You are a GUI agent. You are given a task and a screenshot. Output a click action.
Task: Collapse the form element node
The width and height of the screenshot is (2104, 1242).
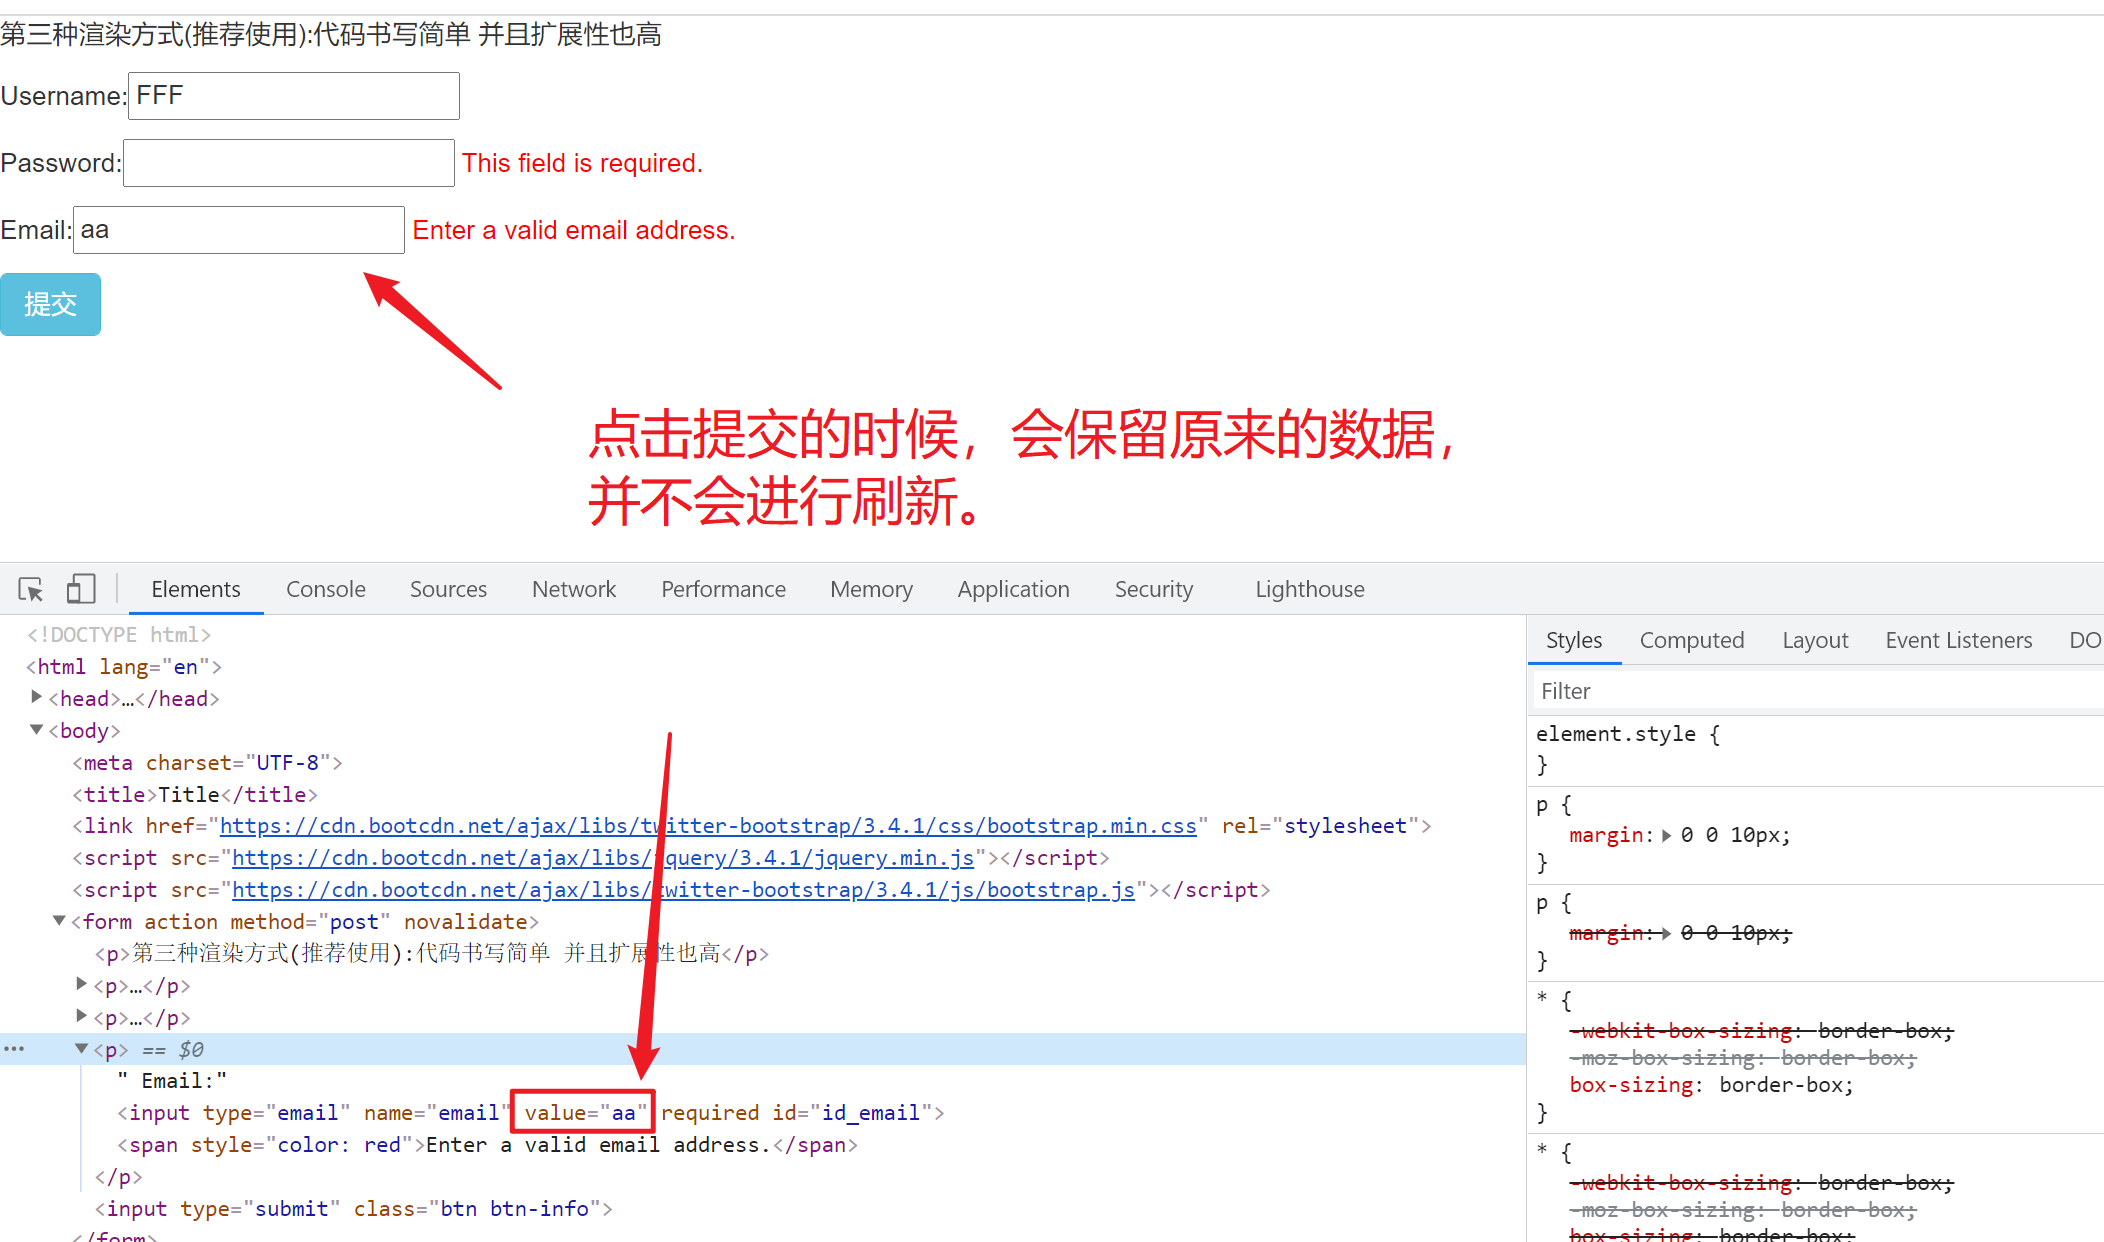[x=60, y=921]
